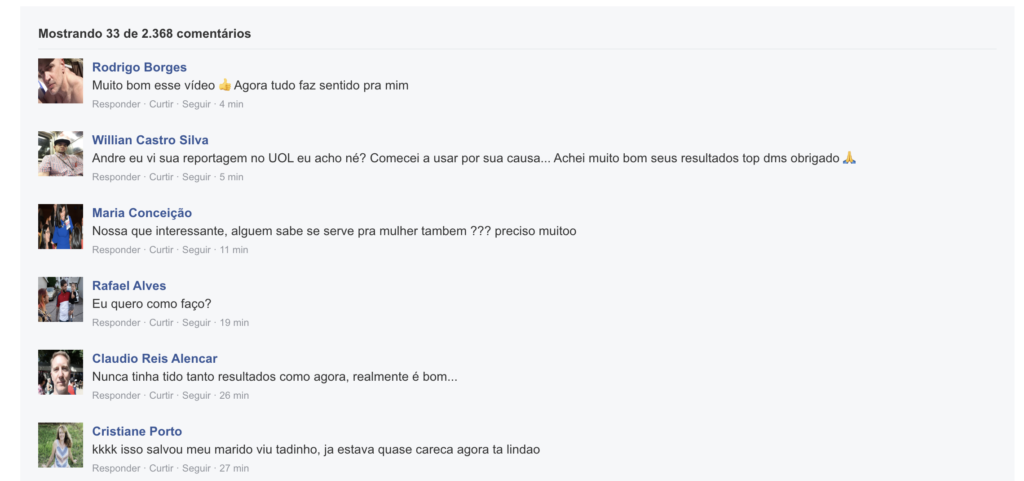
Task: Click Rafael Alves avatar image
Action: click(60, 300)
